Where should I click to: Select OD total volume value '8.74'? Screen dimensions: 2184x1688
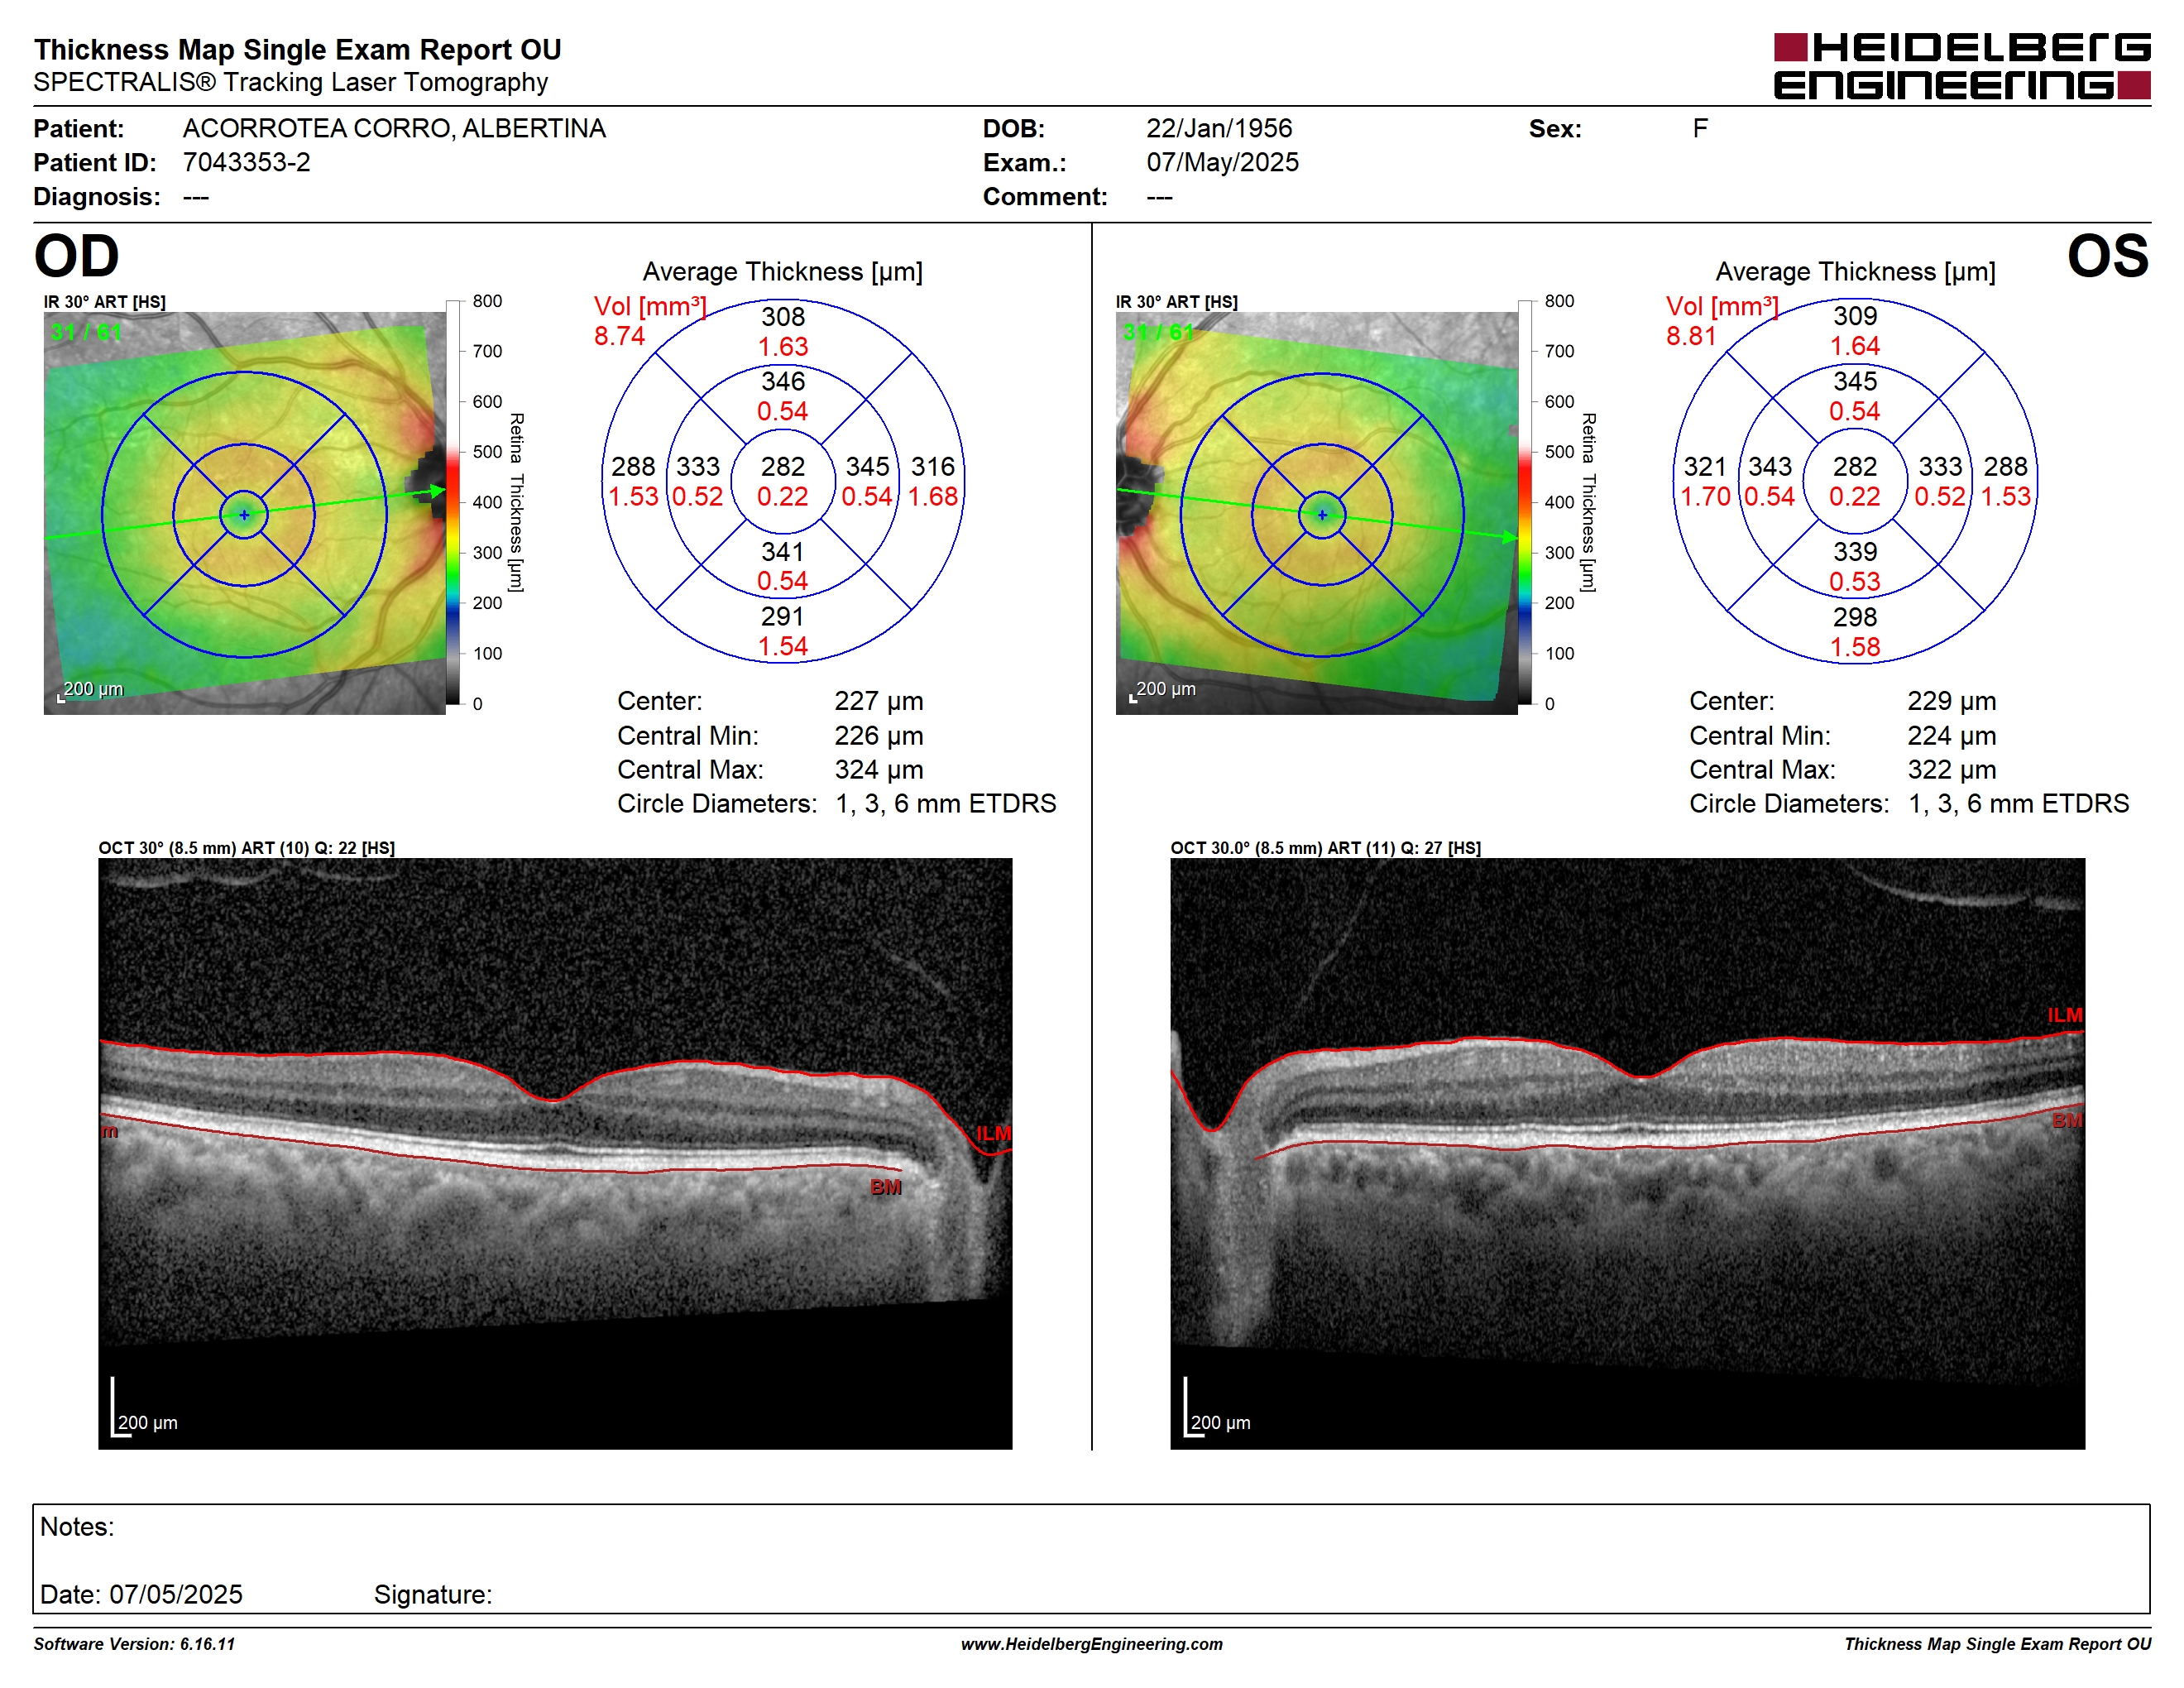coord(619,336)
